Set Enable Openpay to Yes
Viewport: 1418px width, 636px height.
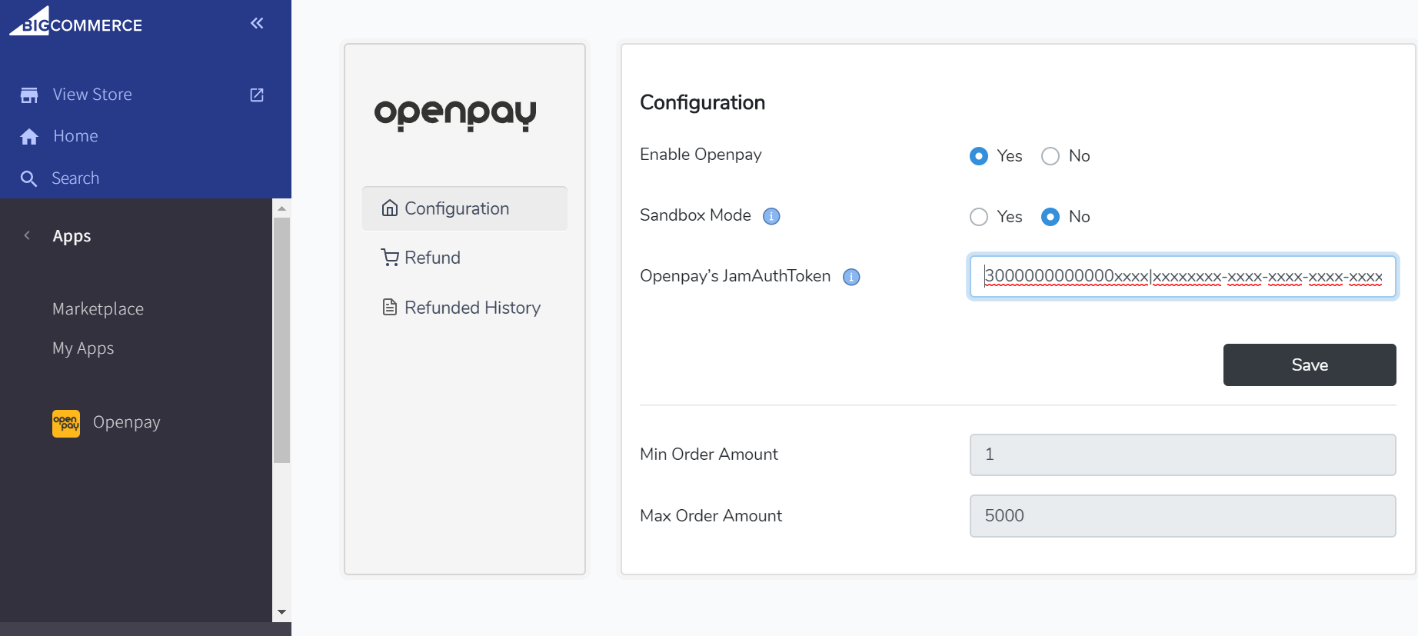point(979,156)
